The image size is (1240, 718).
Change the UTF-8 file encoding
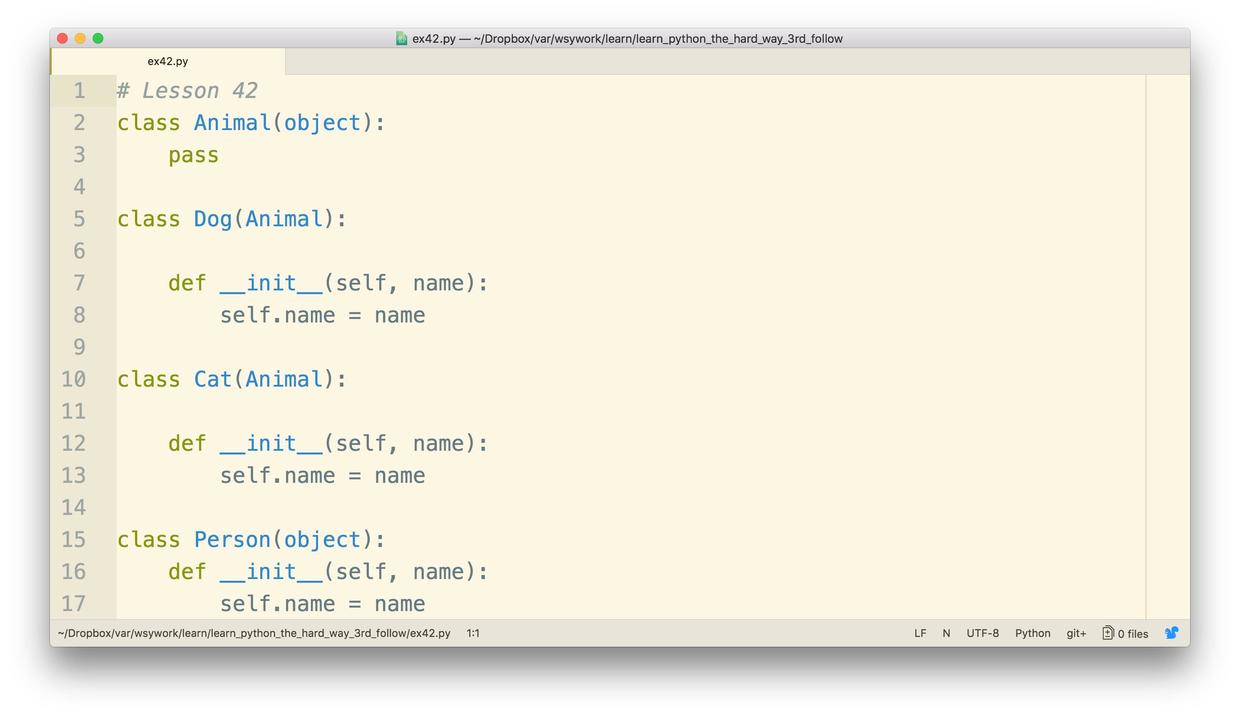[982, 633]
